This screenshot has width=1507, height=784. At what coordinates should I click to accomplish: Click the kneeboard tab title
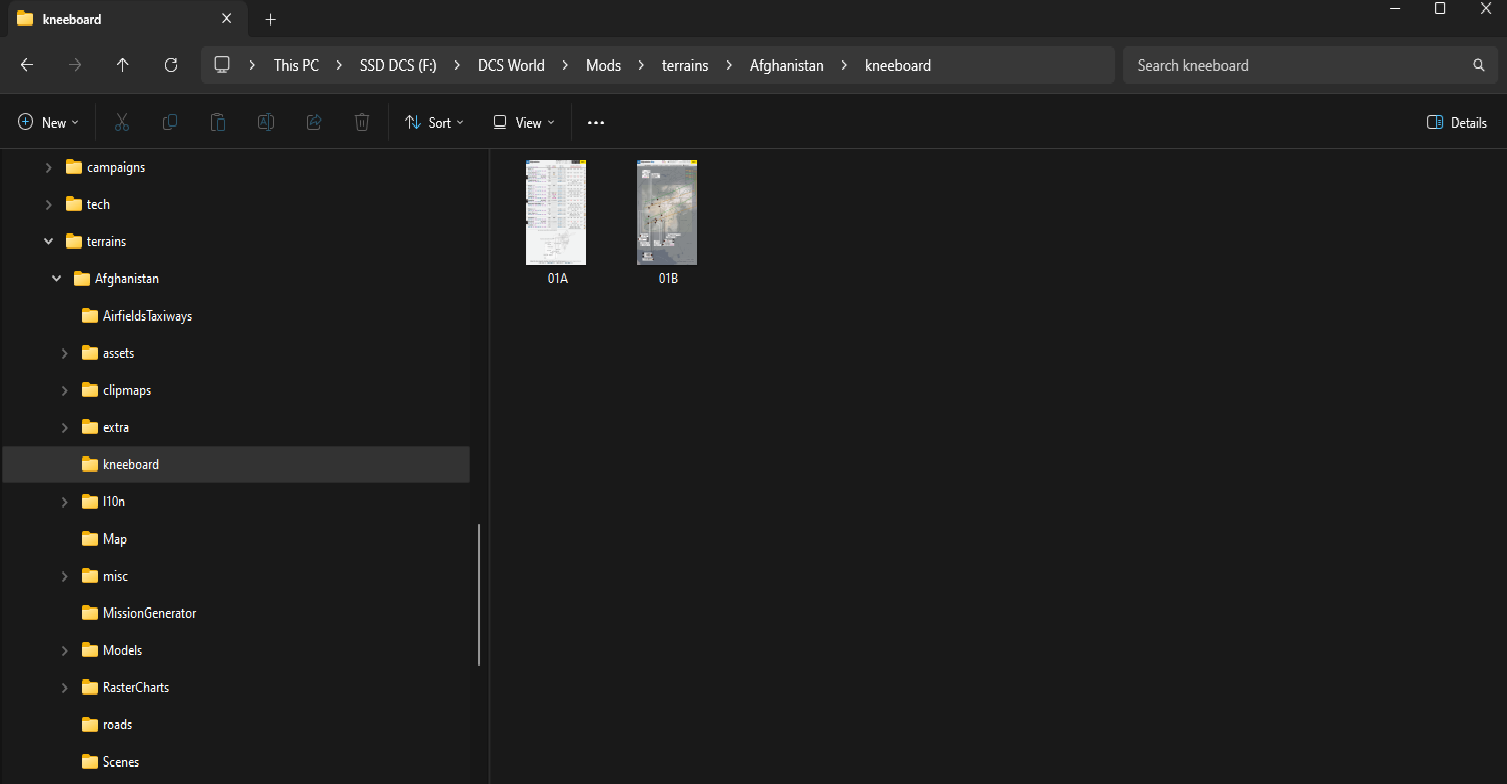pyautogui.click(x=72, y=19)
